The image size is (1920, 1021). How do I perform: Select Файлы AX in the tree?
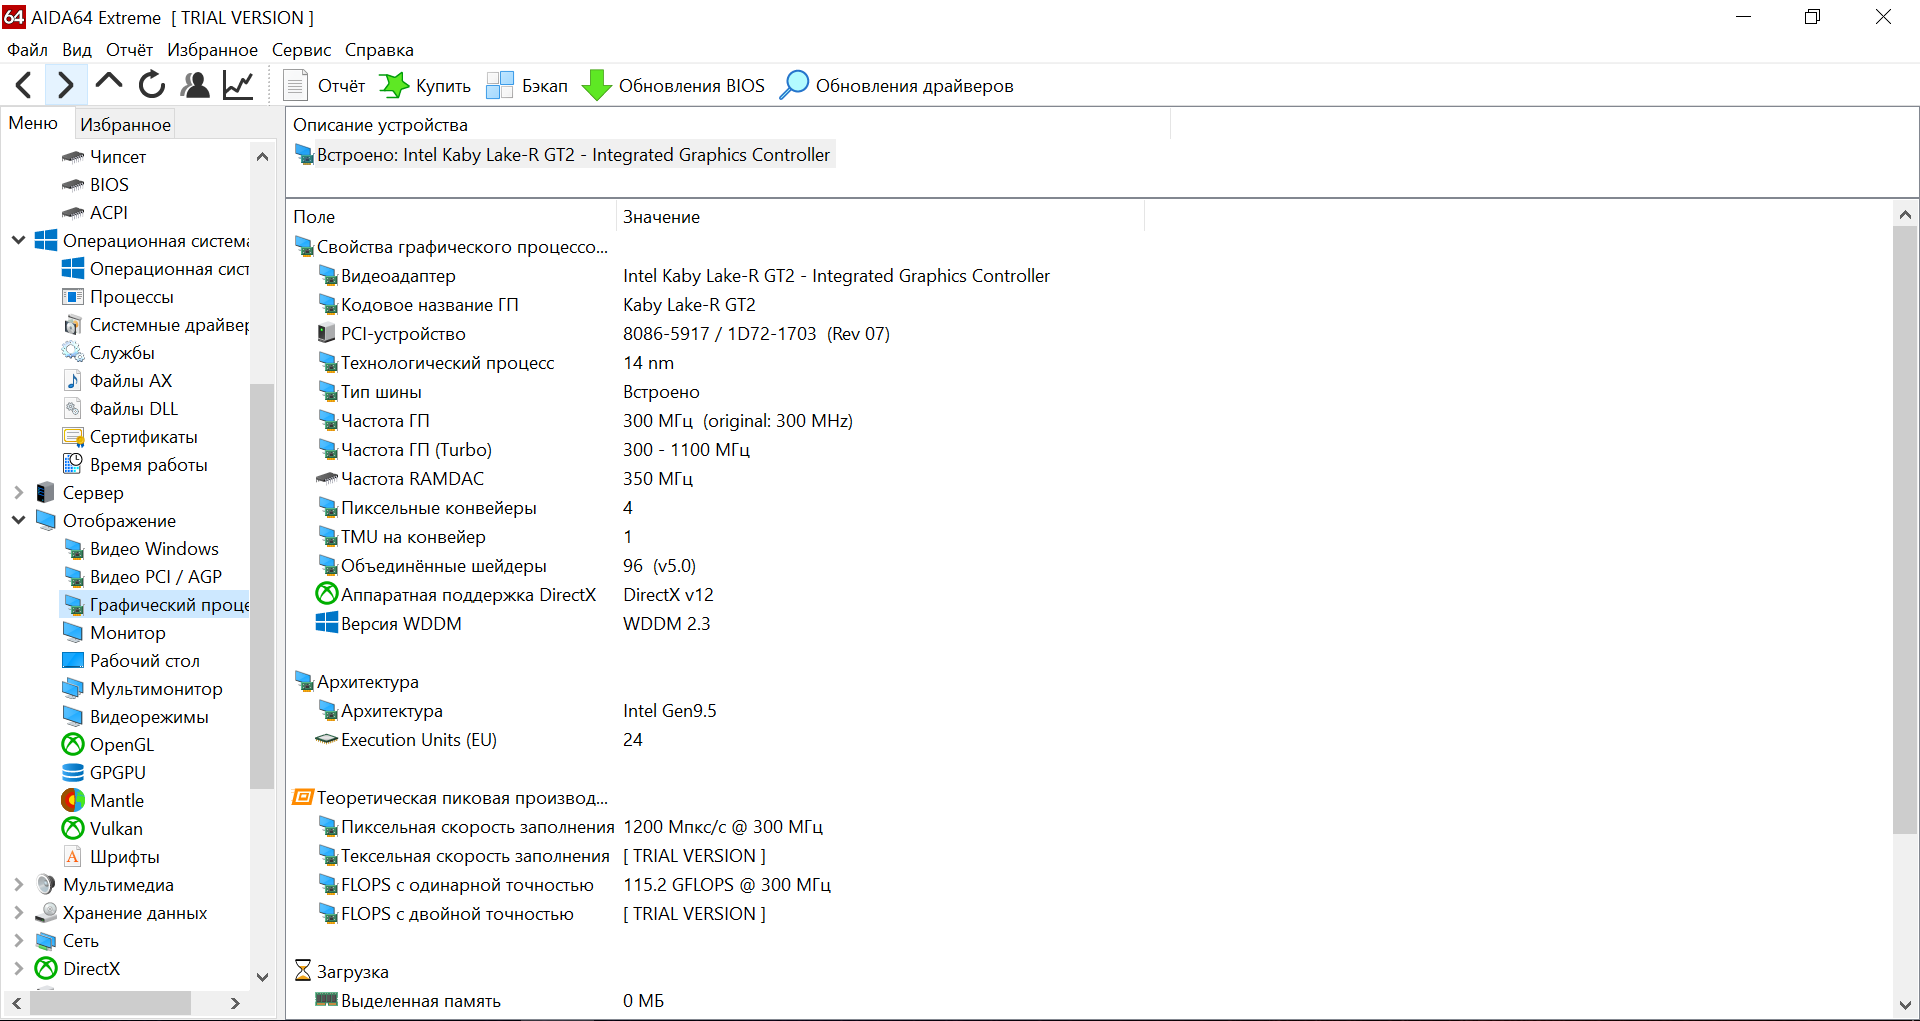pos(131,381)
